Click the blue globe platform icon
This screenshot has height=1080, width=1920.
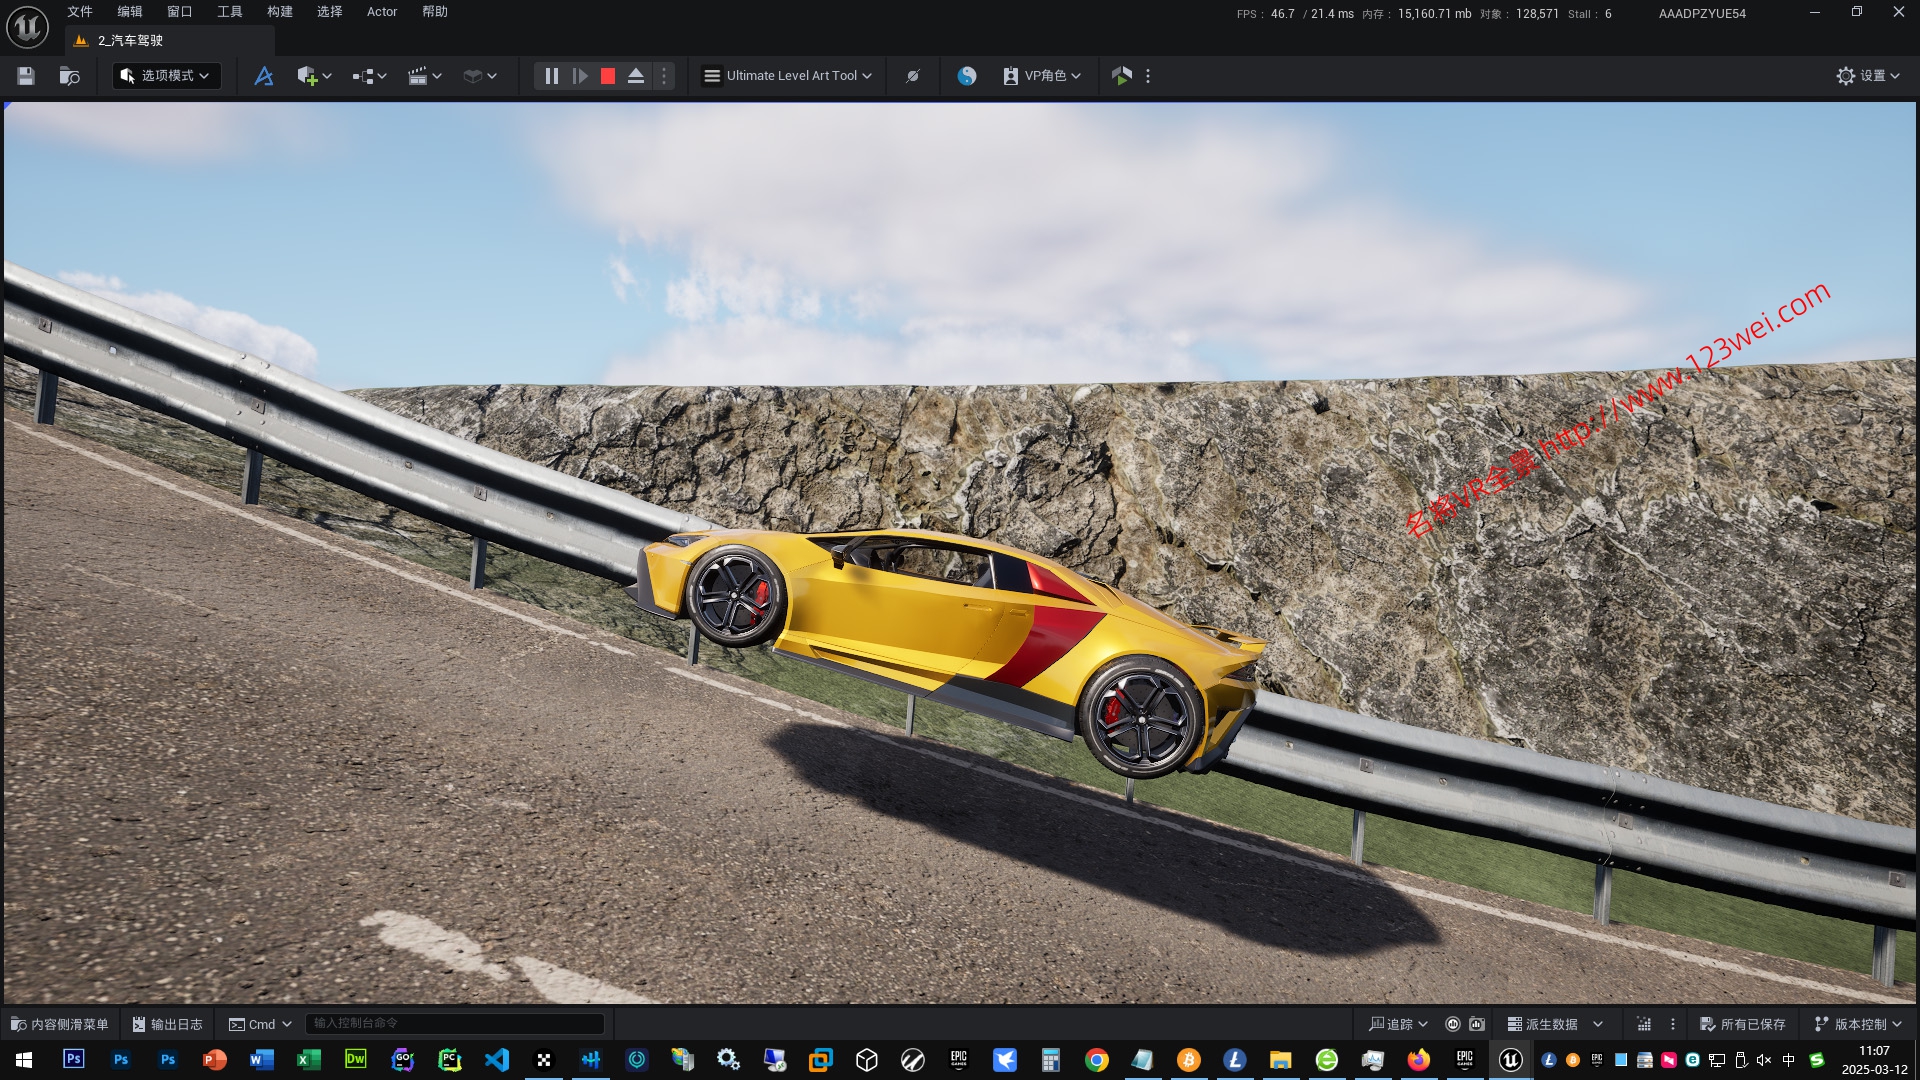[966, 76]
